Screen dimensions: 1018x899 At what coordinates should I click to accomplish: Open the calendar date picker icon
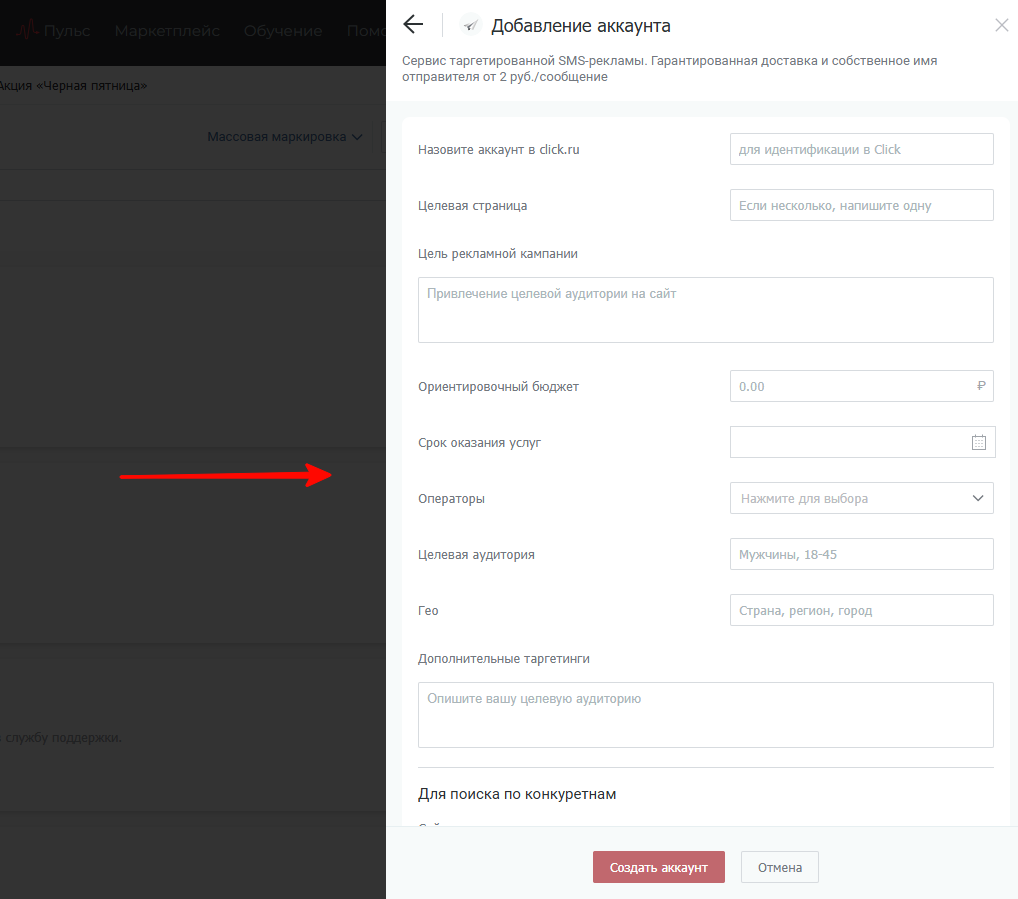(979, 442)
